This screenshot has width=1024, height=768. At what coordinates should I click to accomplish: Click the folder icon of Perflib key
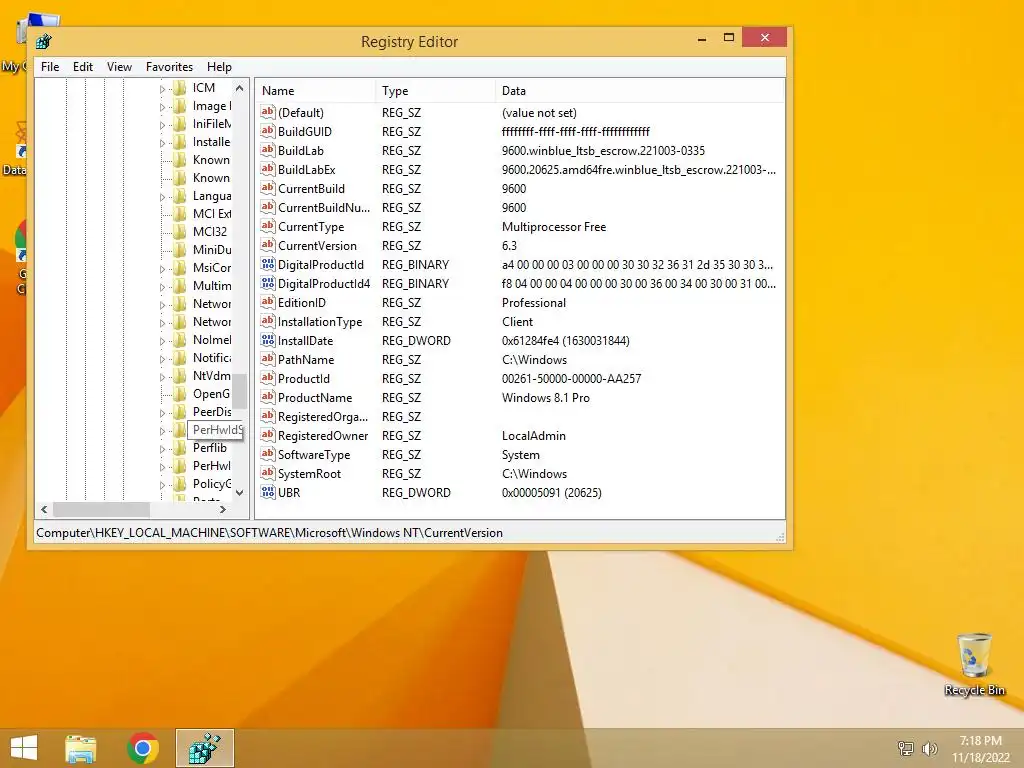pos(180,448)
